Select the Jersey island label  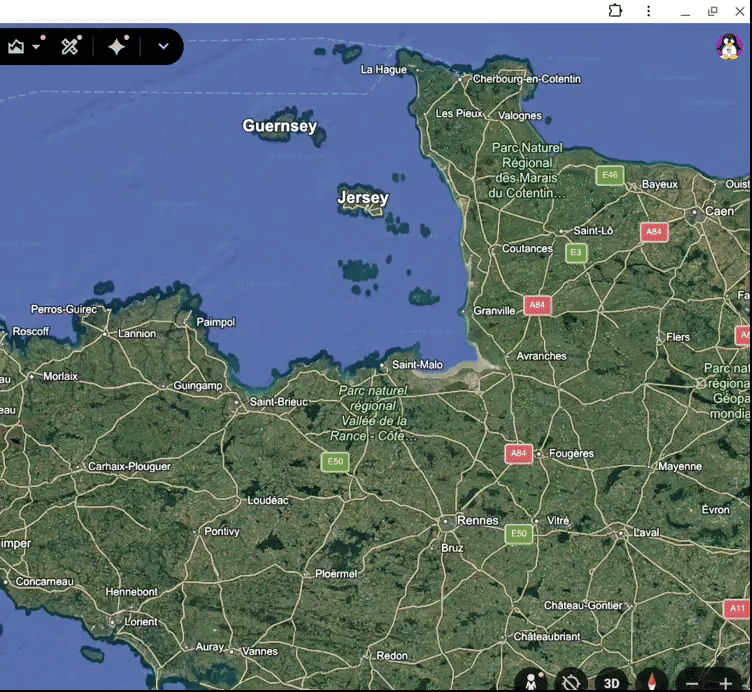click(x=363, y=198)
